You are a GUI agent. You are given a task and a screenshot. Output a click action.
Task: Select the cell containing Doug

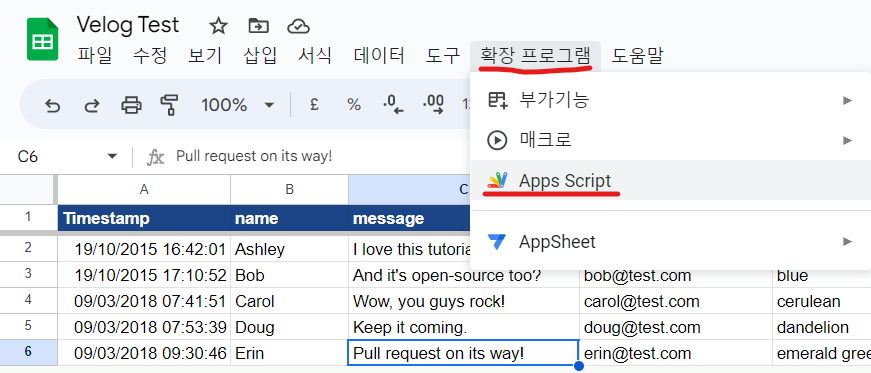point(289,327)
